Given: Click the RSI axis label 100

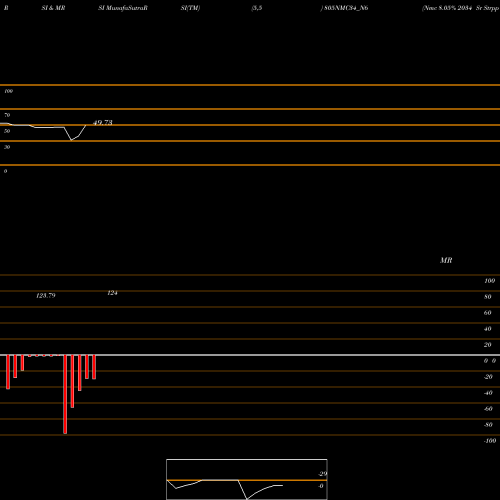Looking at the screenshot, I should click(8, 91).
